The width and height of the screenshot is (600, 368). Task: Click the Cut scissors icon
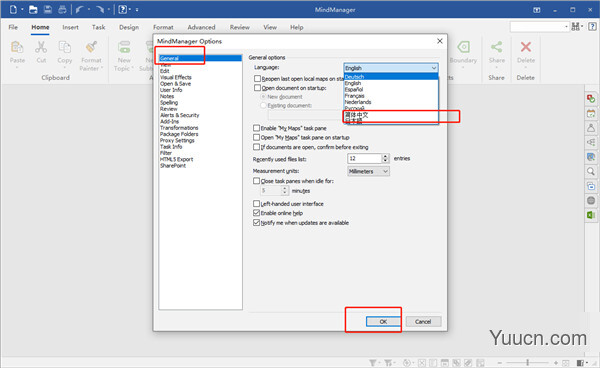pyautogui.click(x=41, y=47)
